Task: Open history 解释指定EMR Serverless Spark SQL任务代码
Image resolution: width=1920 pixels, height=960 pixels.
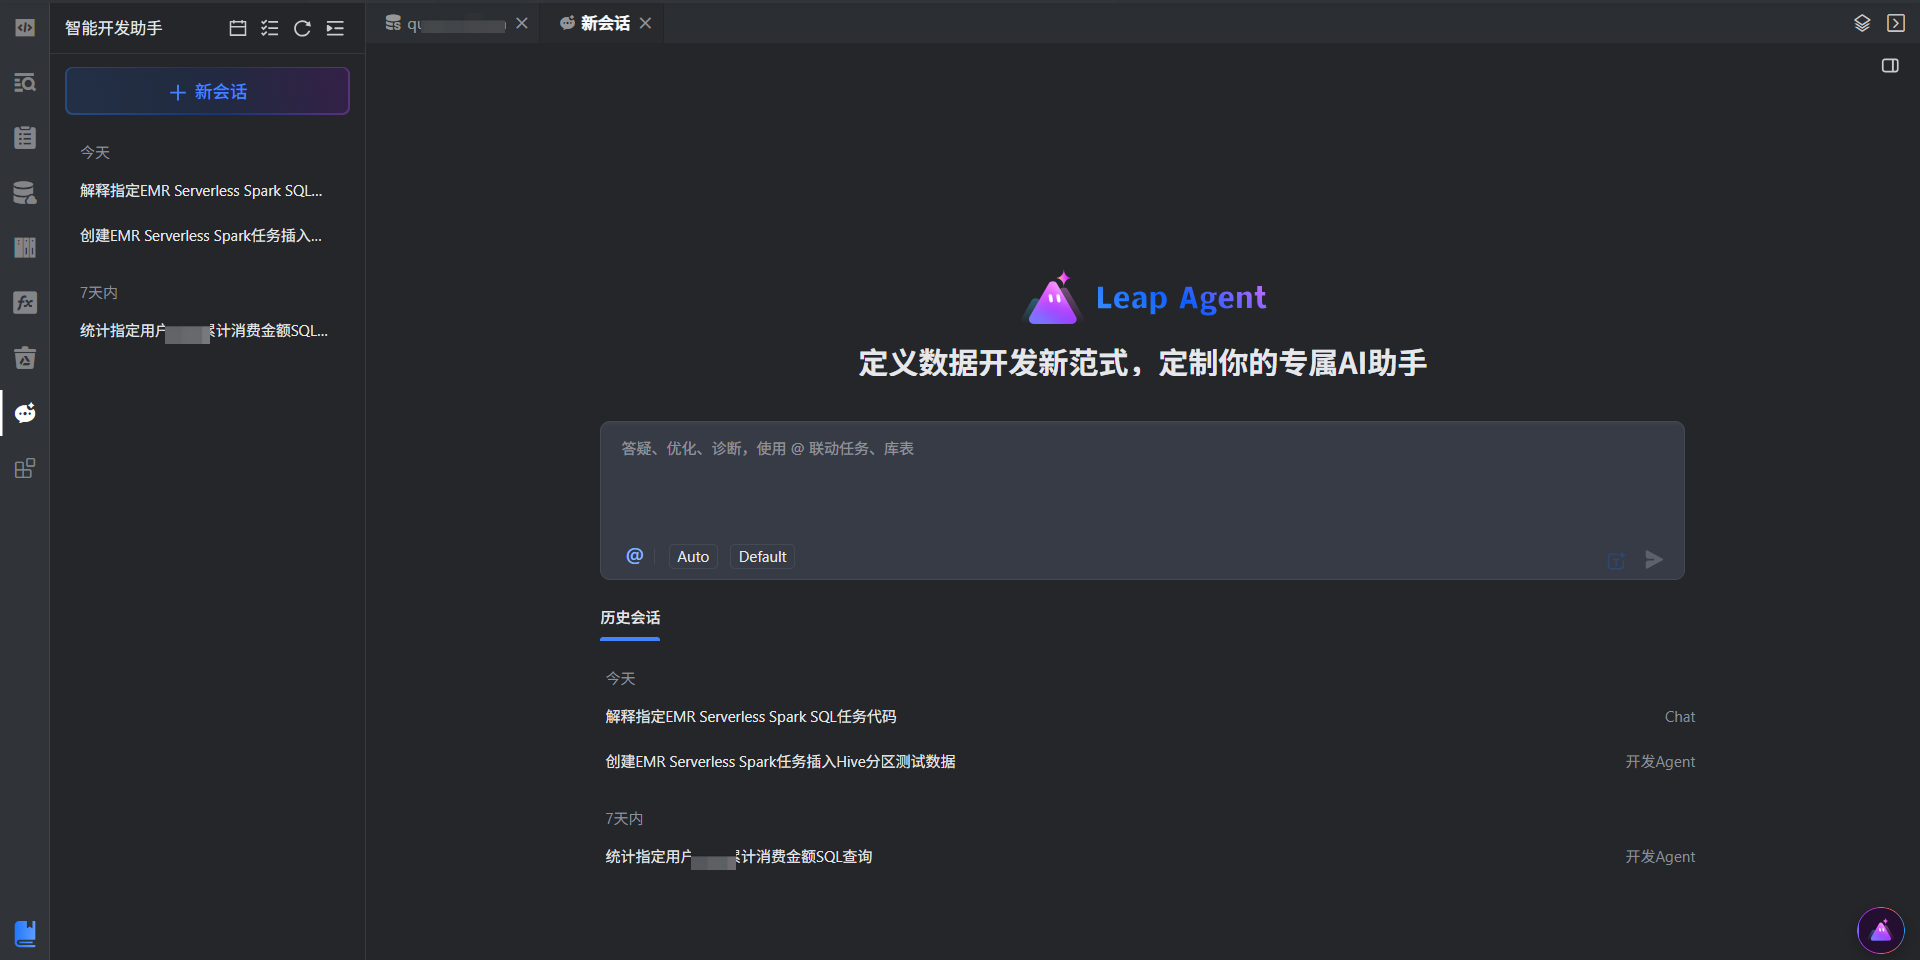Action: 751,717
